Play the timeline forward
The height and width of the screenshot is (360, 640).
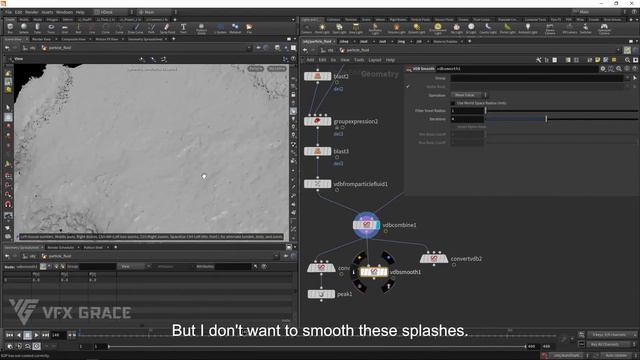(36, 335)
